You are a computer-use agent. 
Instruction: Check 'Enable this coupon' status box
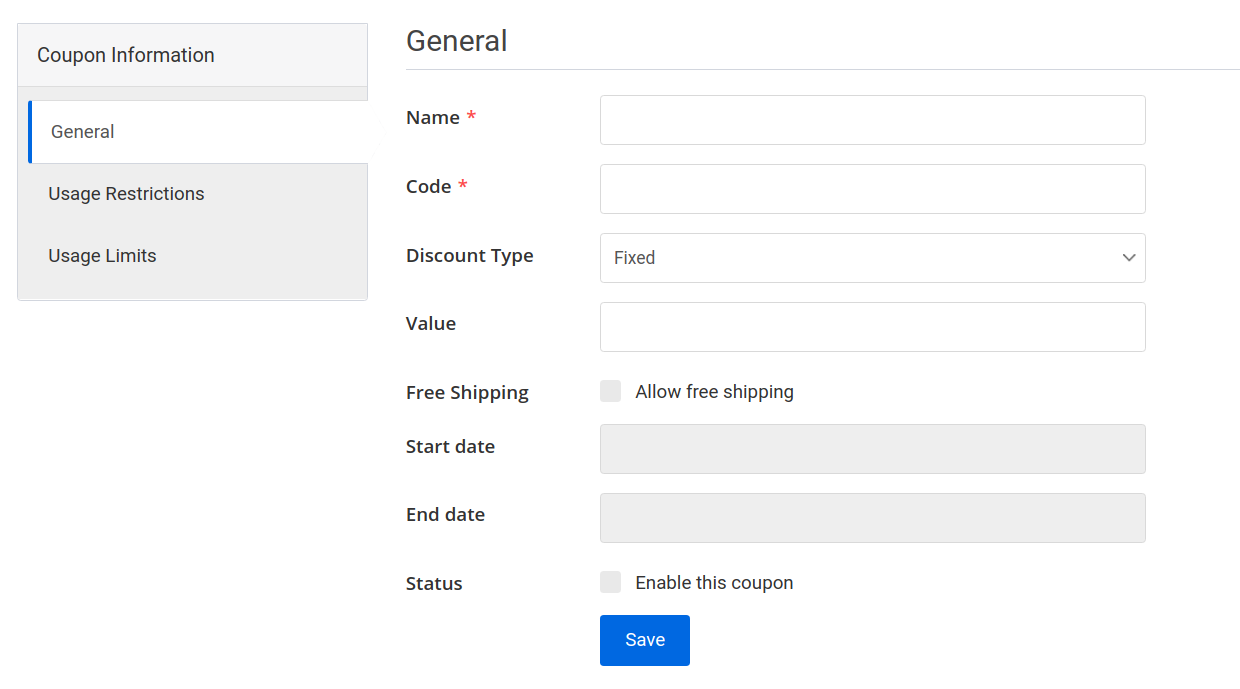pyautogui.click(x=610, y=582)
